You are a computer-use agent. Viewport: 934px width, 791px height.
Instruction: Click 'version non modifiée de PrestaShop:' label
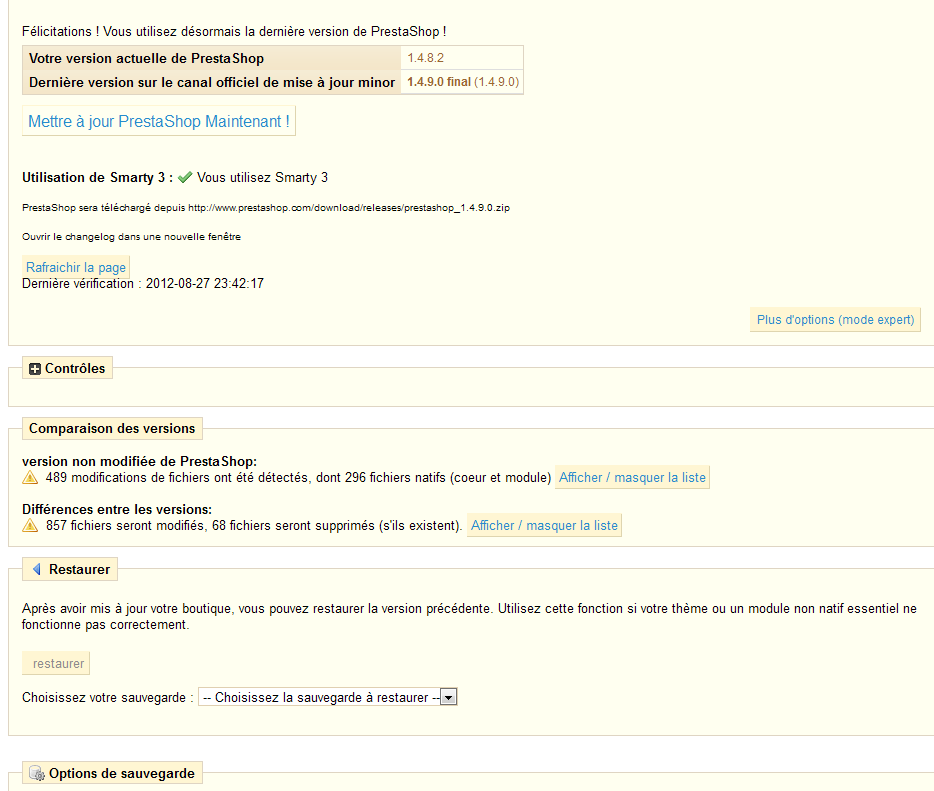tap(139, 462)
